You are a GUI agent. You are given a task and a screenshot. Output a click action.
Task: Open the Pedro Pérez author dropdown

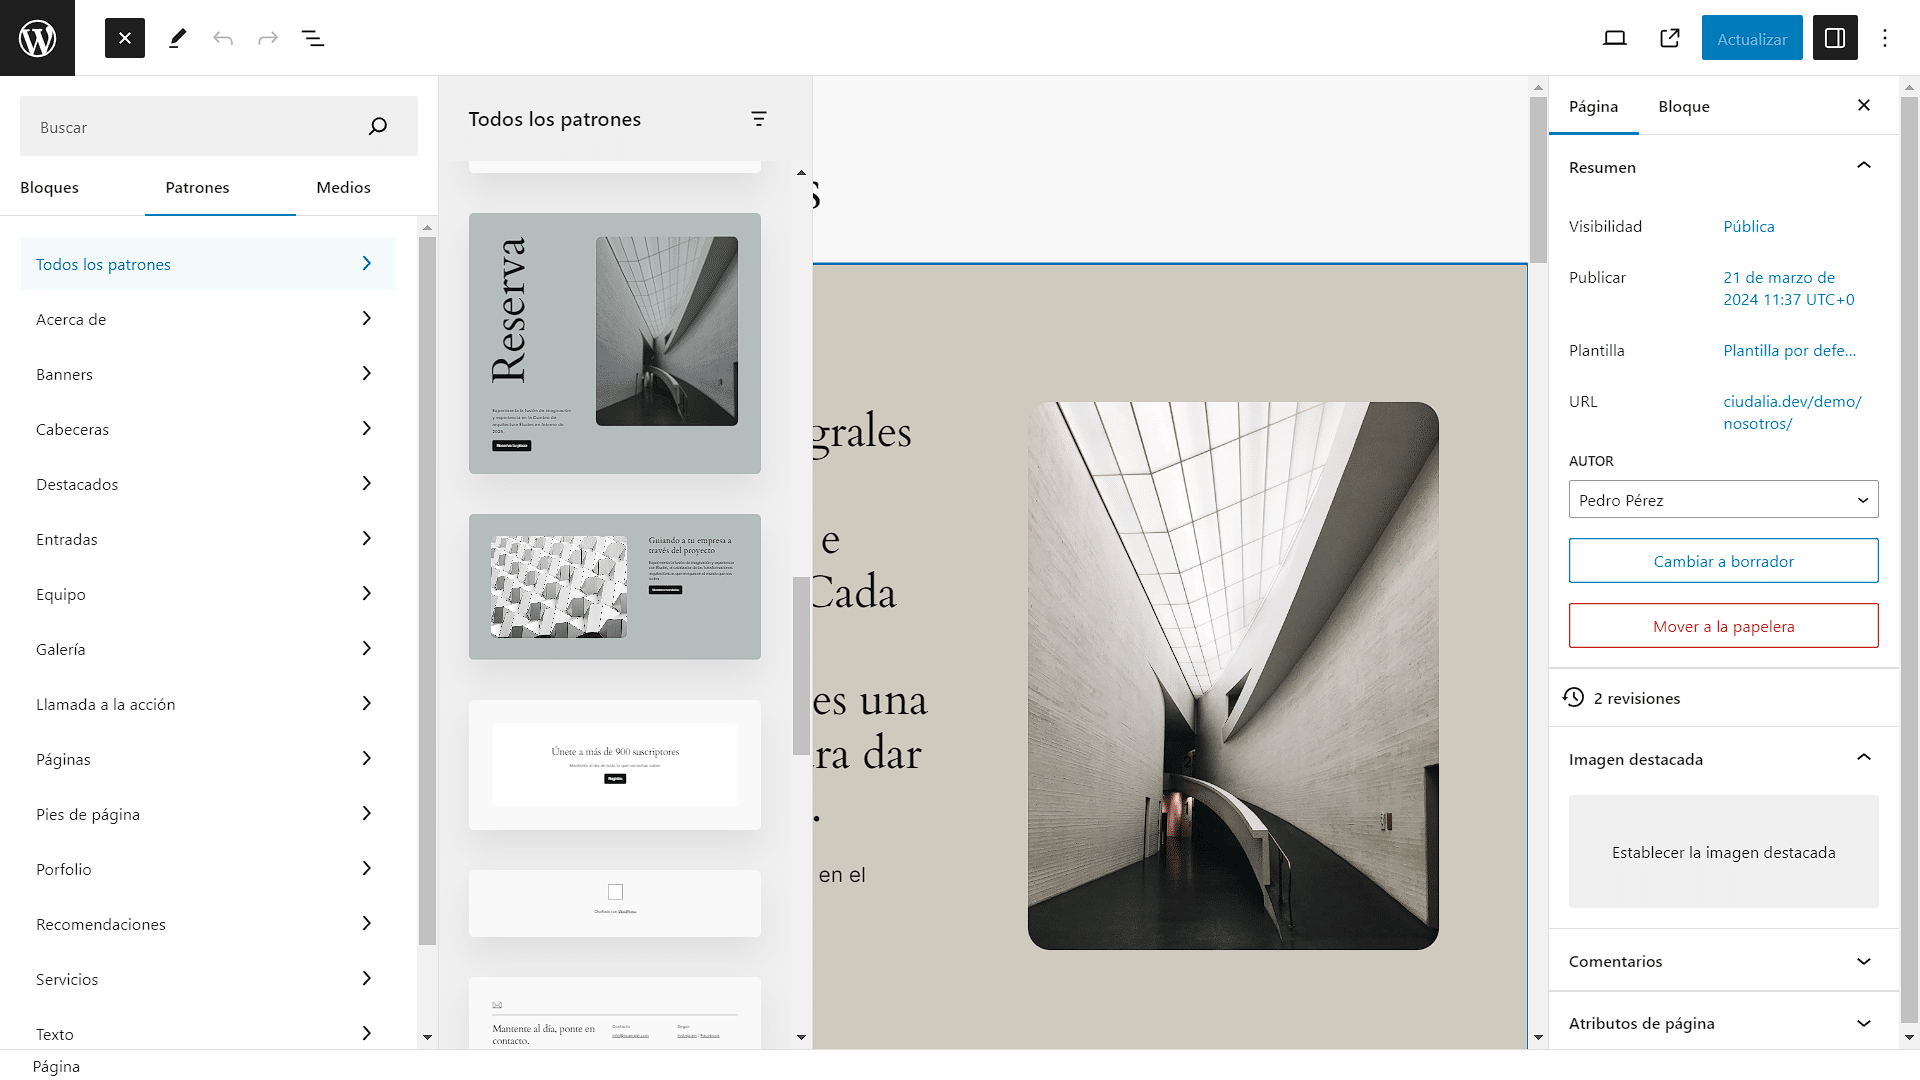pyautogui.click(x=1723, y=500)
